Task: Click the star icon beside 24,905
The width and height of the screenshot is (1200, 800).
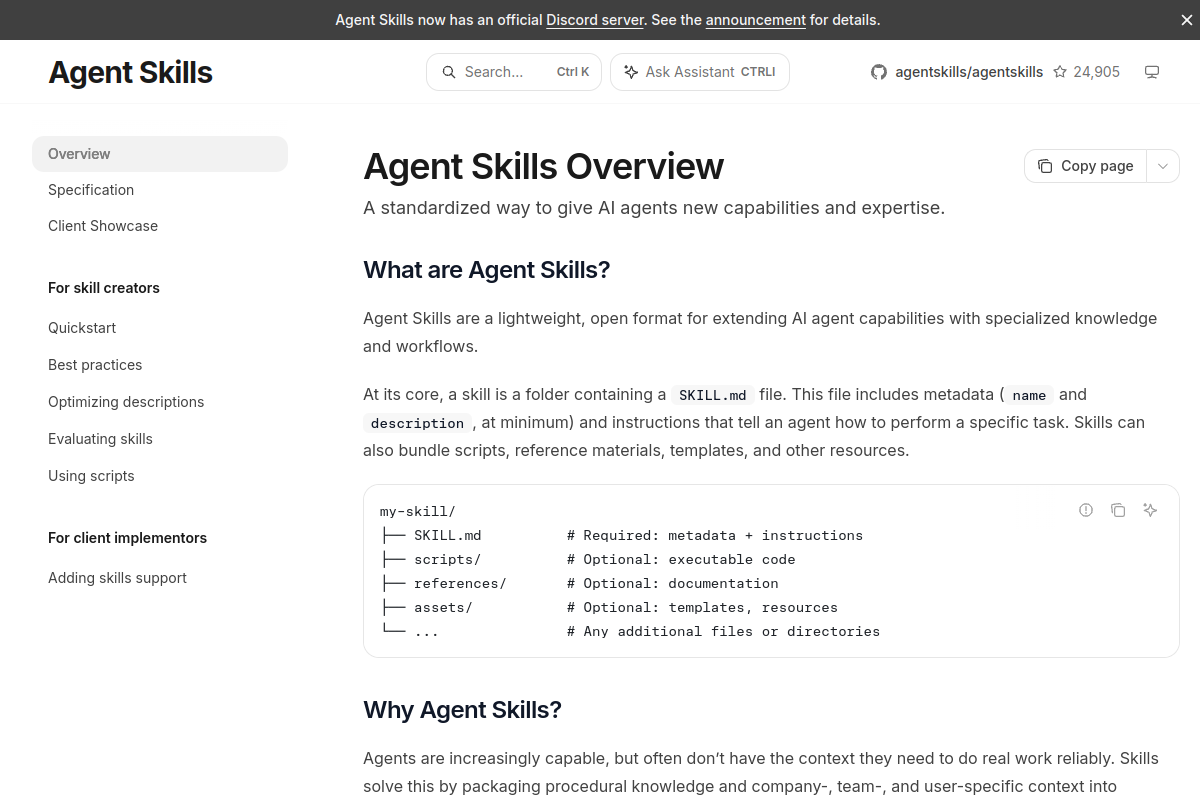Action: pos(1060,72)
